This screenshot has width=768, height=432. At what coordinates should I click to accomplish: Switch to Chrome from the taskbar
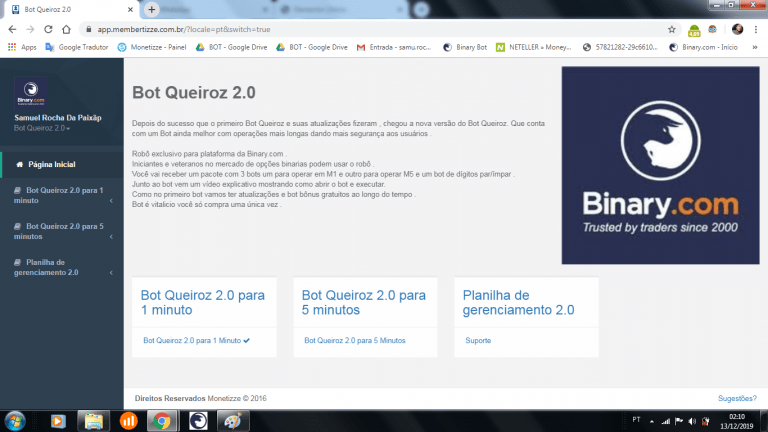point(162,421)
